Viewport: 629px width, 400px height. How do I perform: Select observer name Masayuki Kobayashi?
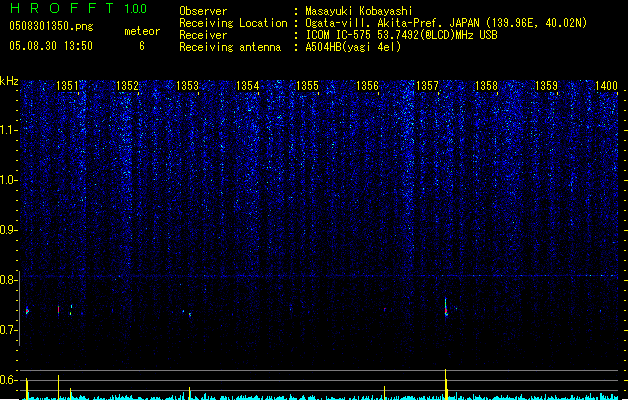(359, 11)
